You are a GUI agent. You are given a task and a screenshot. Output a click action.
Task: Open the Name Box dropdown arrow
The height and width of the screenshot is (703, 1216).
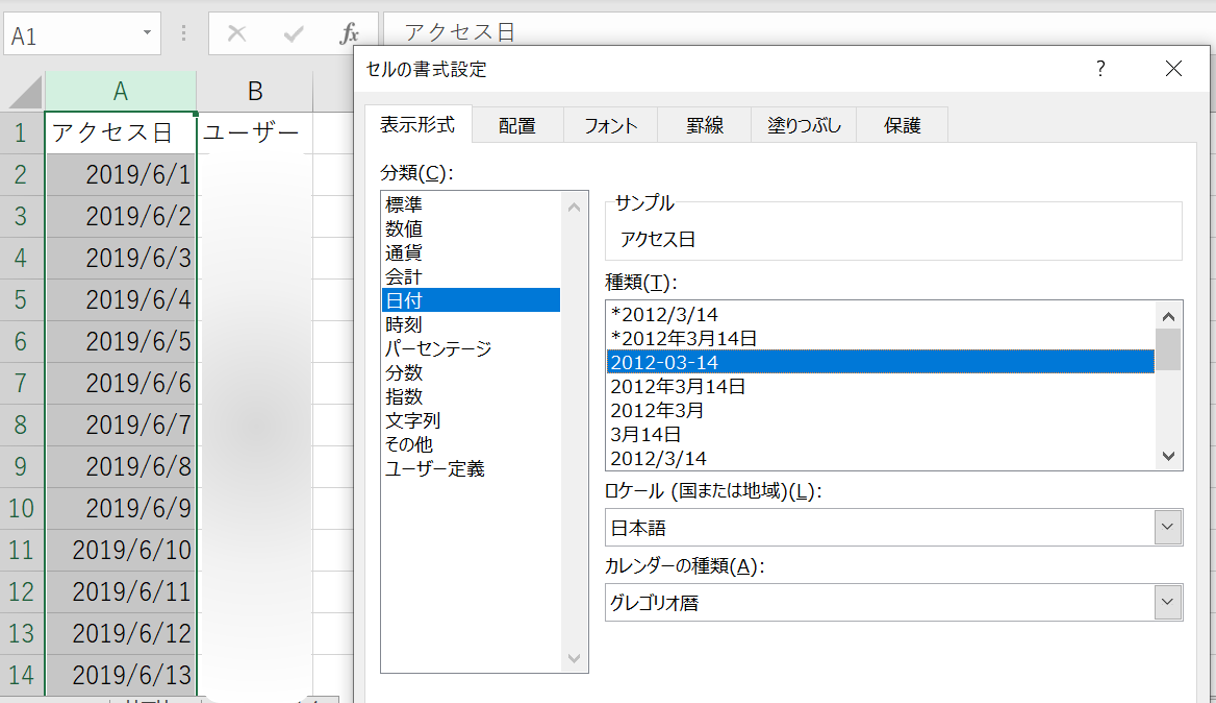pyautogui.click(x=147, y=34)
